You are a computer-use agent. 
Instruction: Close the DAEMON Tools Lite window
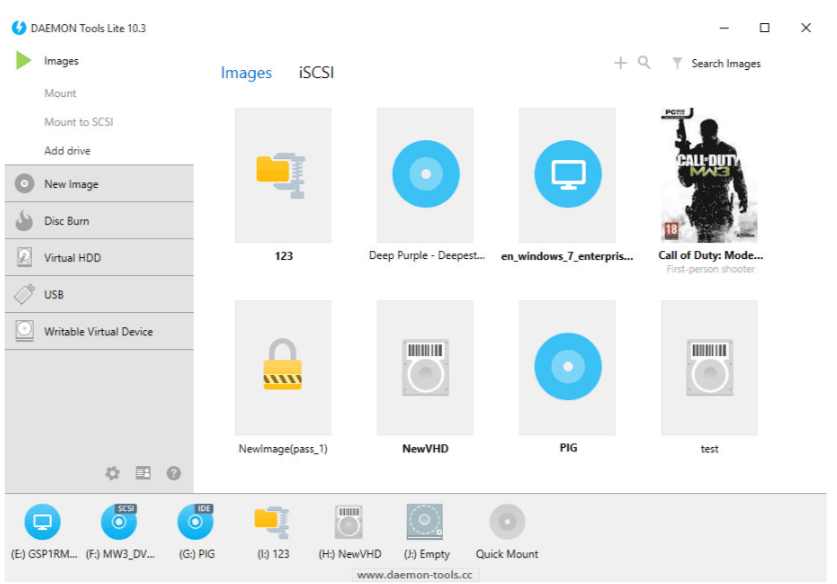coord(806,28)
